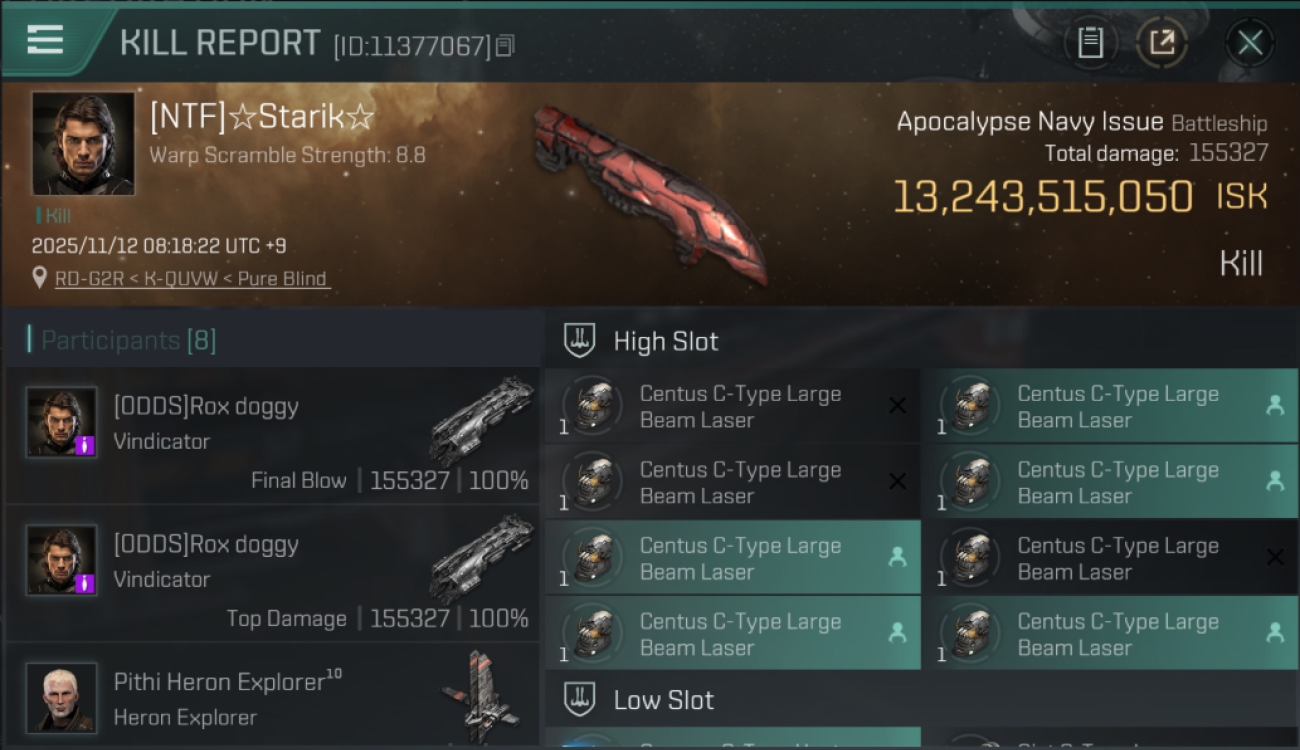Click the High Slot section icon
1300x750 pixels.
point(579,340)
